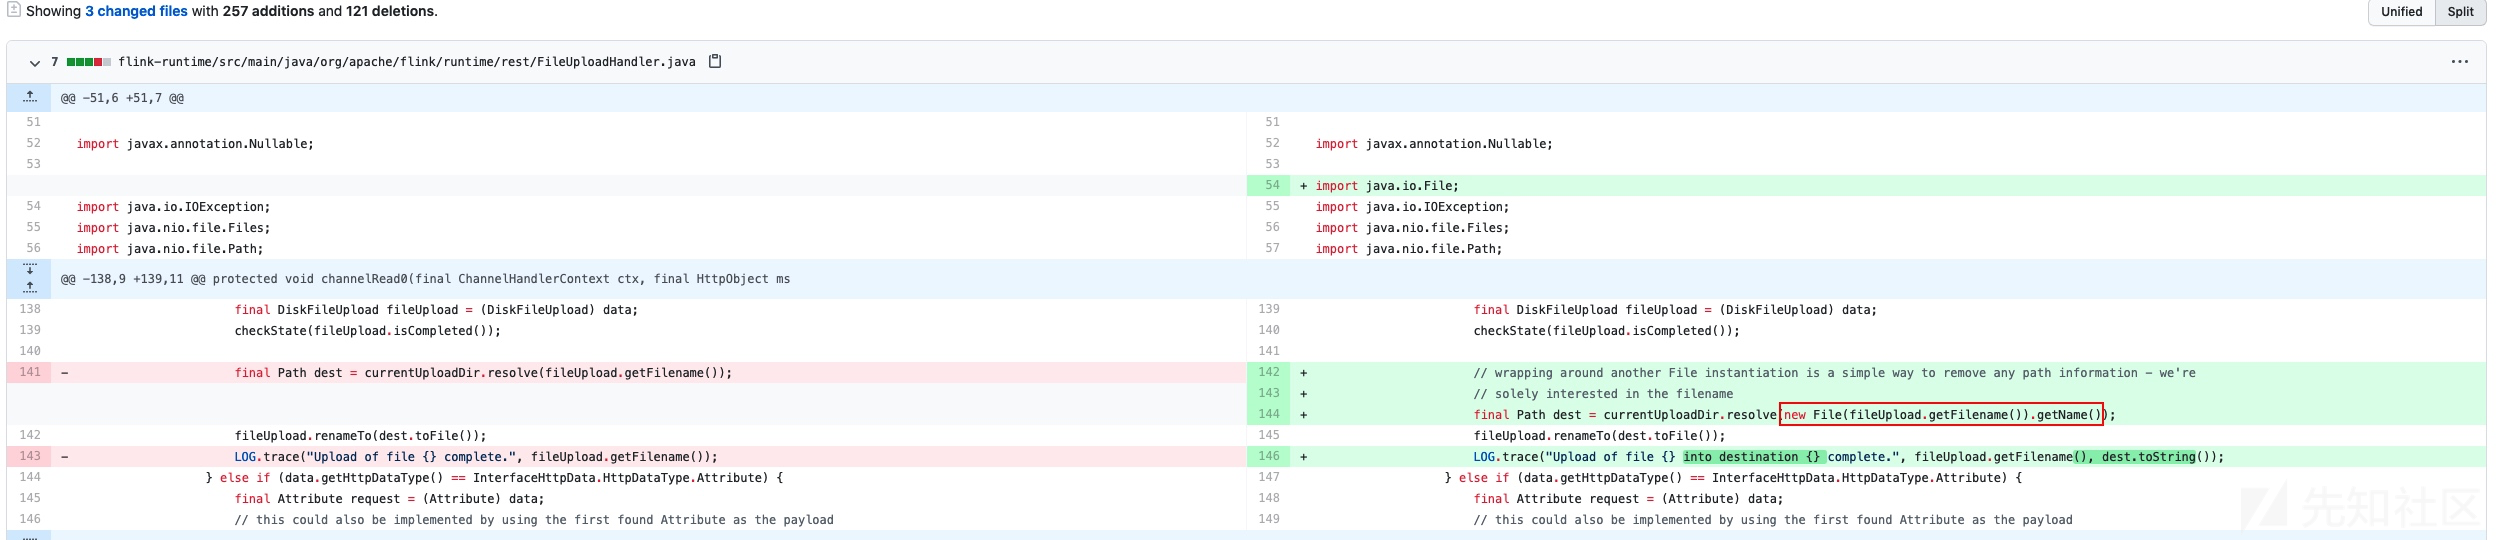This screenshot has height=540, width=2501.
Task: Click the removed currentUploadDir.resolve line
Action: click(x=483, y=373)
